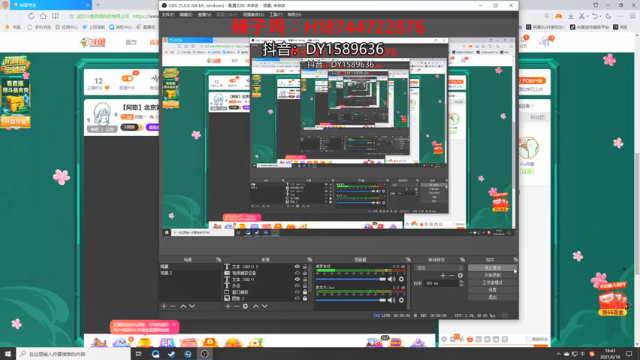
Task: Move scene down in OBS scenes list
Action: 192,306
